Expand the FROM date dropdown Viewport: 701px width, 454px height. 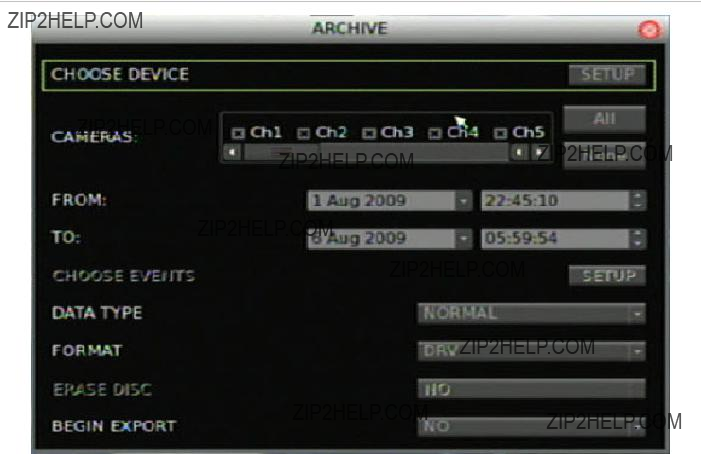(463, 201)
